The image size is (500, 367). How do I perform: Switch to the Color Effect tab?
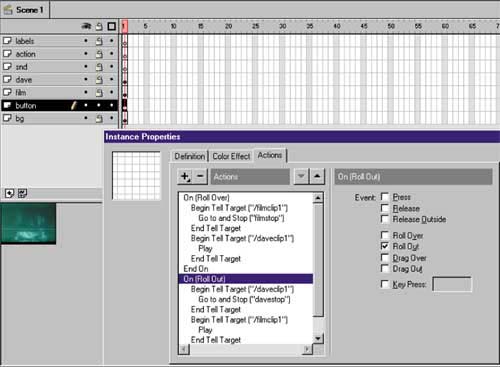[231, 156]
